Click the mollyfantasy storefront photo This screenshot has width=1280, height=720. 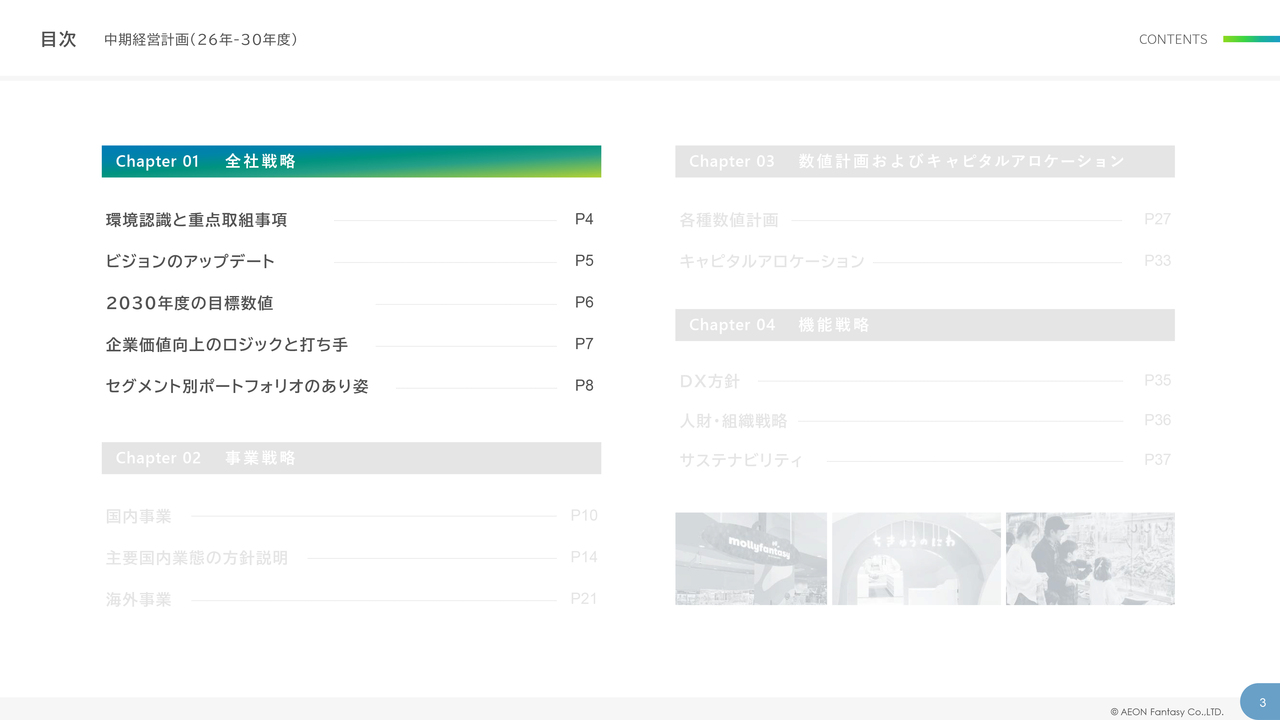[x=751, y=558]
